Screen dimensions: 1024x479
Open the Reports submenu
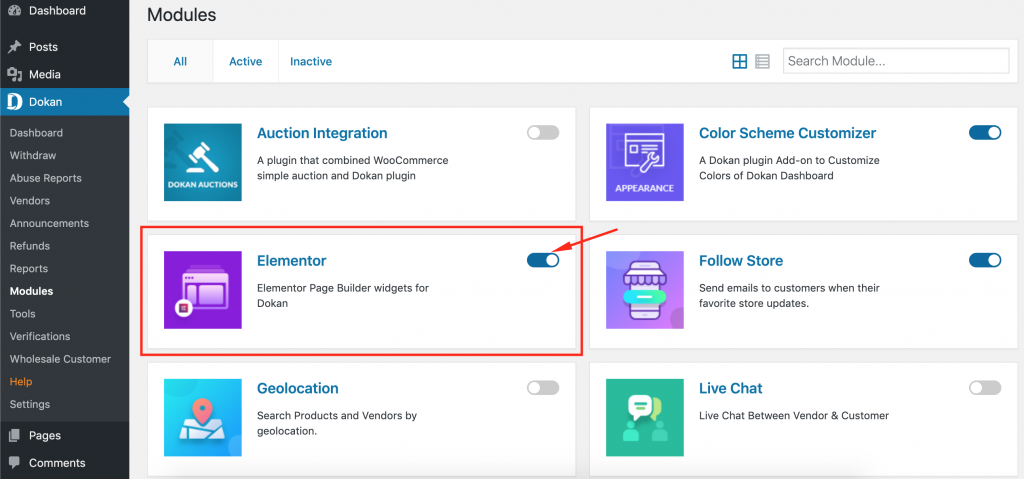[x=29, y=269]
